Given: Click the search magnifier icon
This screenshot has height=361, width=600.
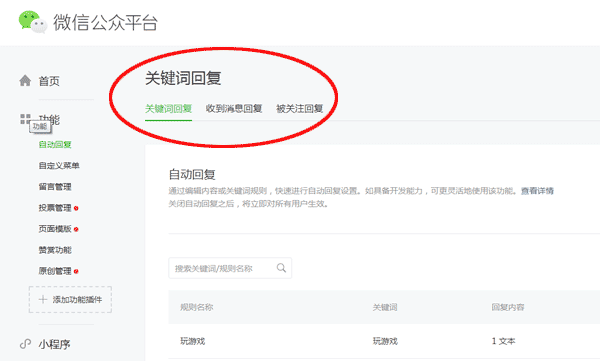Looking at the screenshot, I should [x=281, y=268].
